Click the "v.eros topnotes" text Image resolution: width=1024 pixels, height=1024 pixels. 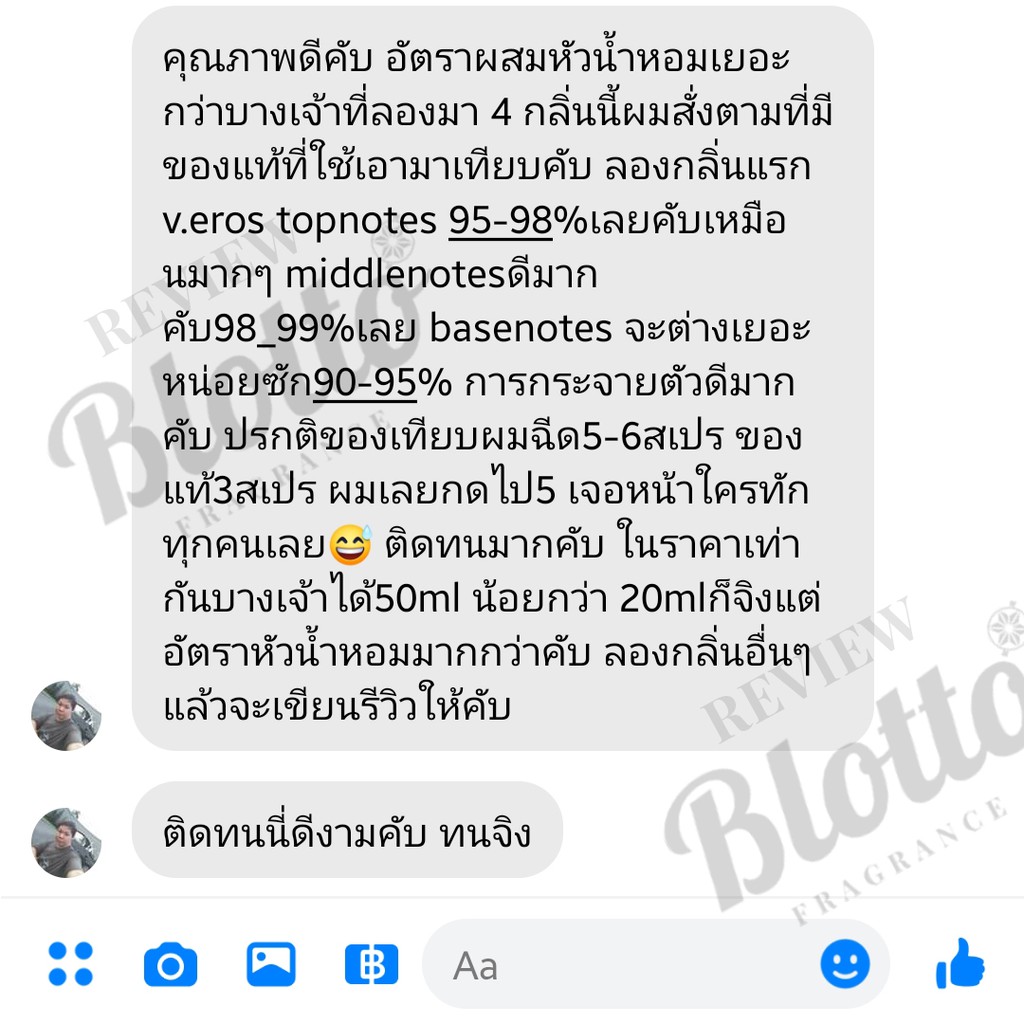299,221
